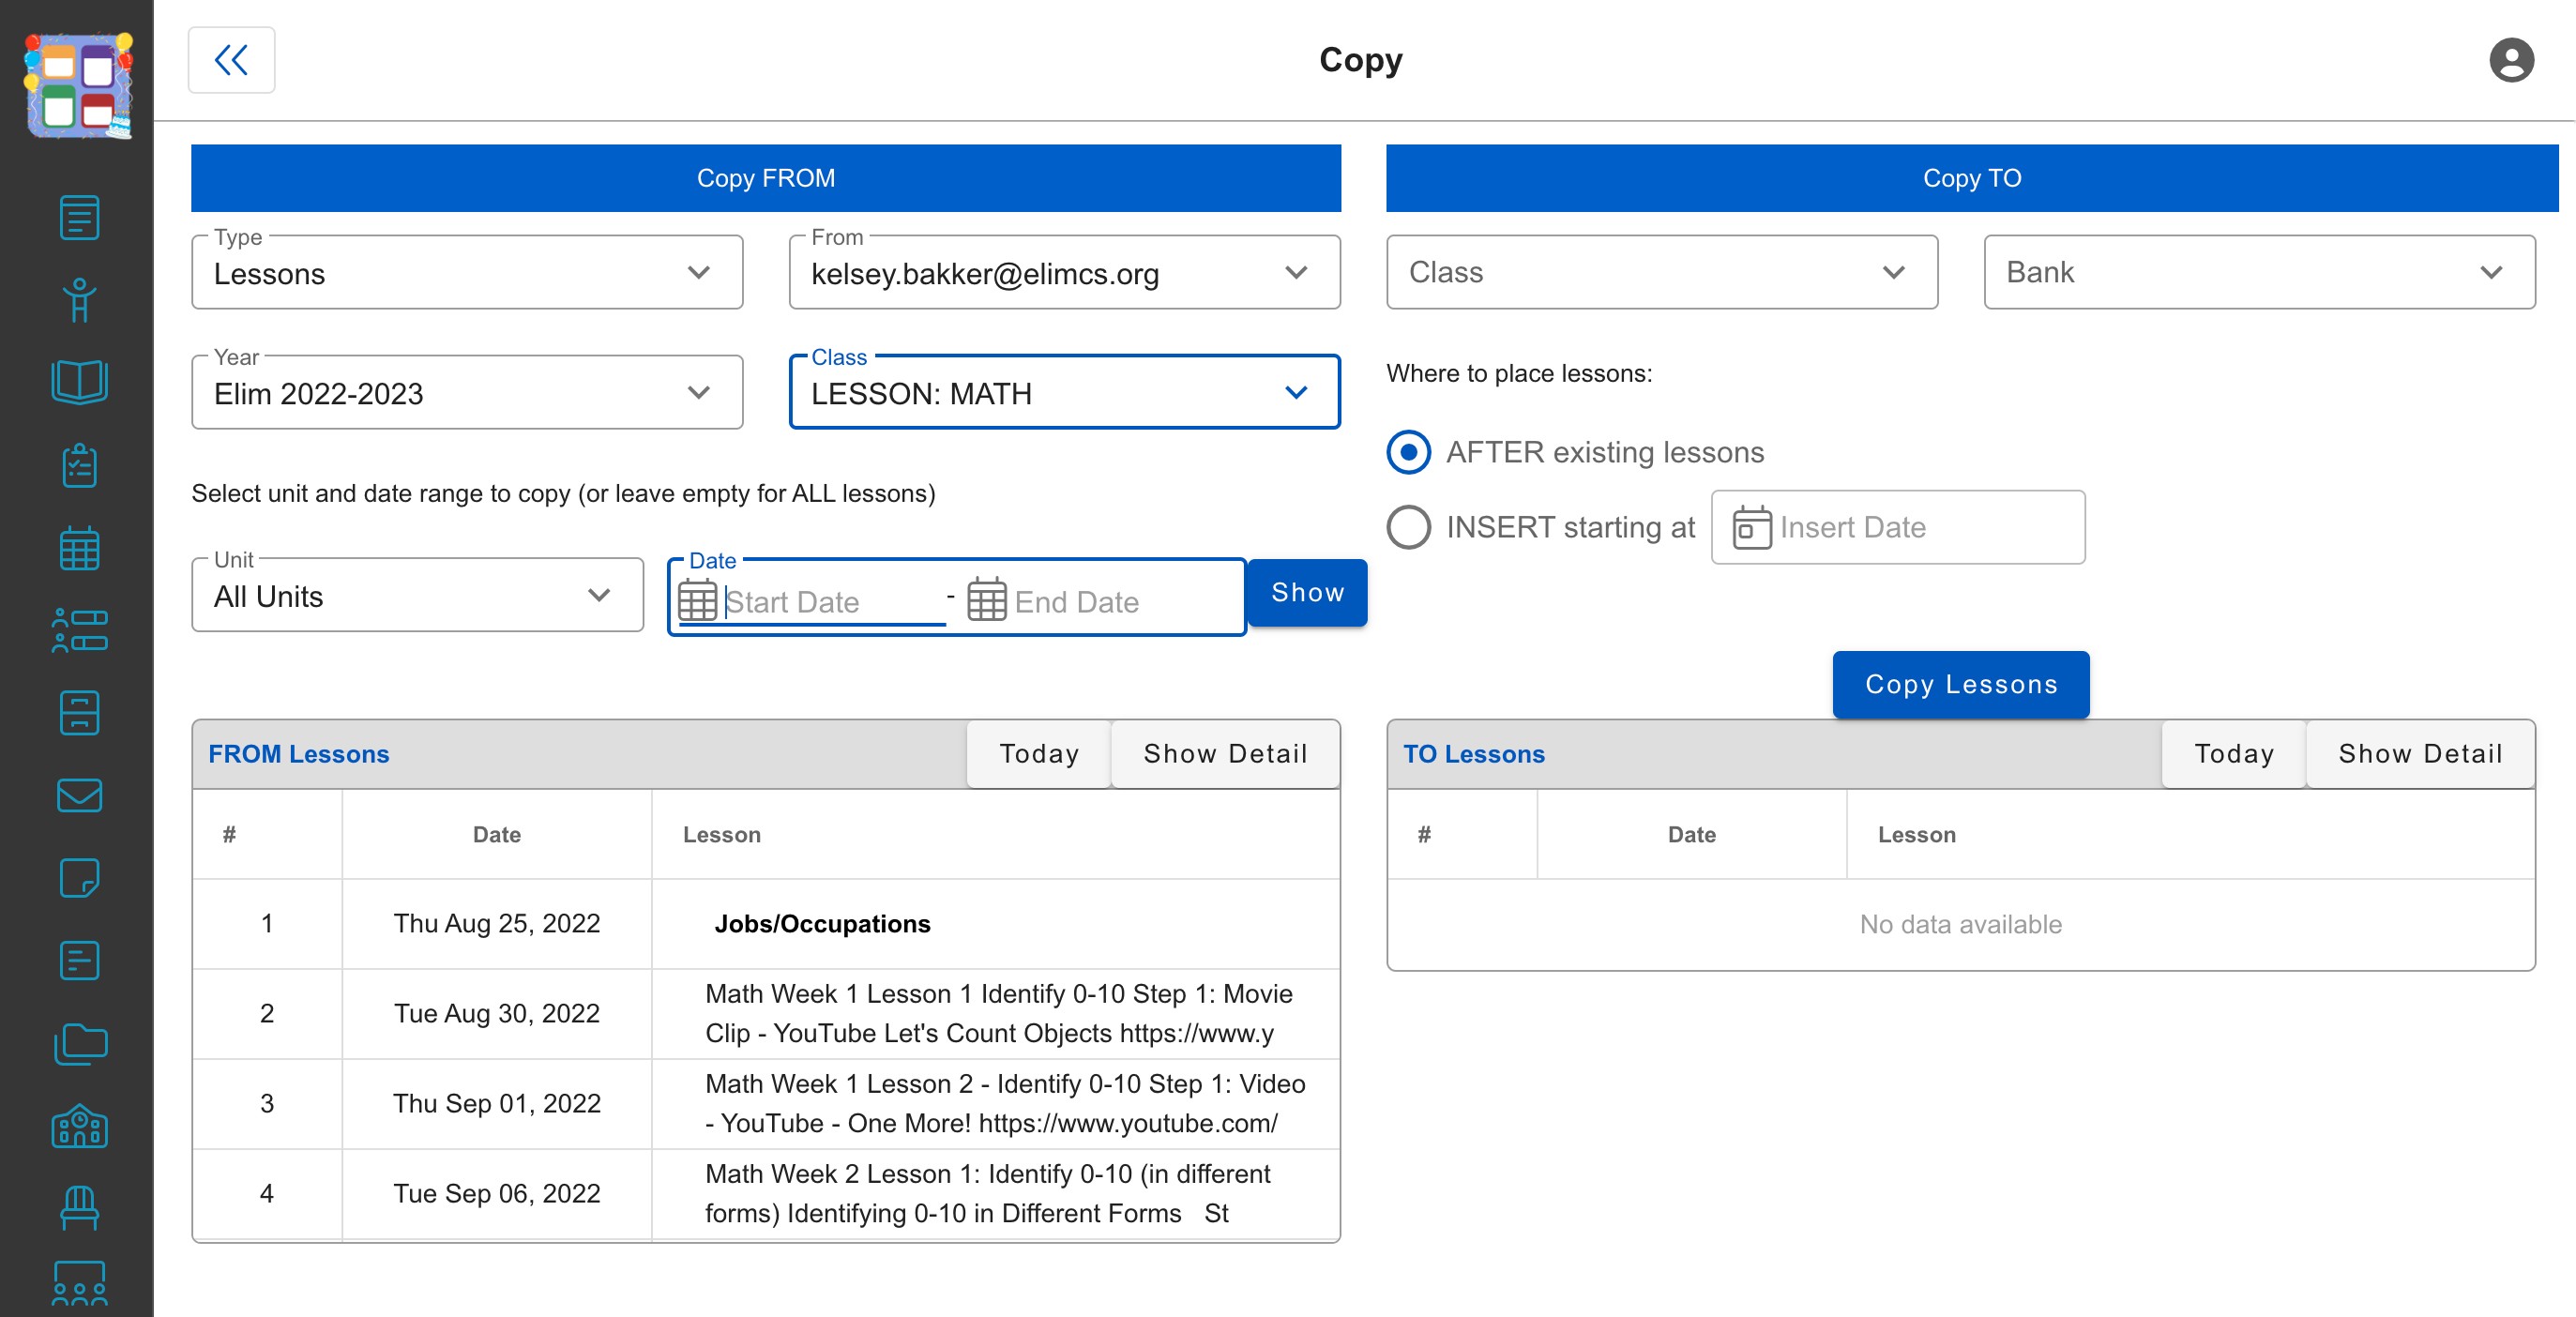The width and height of the screenshot is (2576, 1317).
Task: Click the Show button
Action: [x=1307, y=593]
